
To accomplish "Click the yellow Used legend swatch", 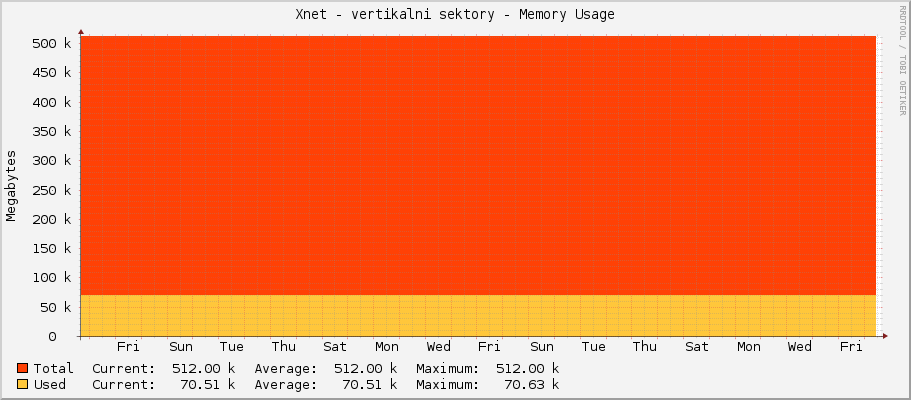I will (23, 384).
